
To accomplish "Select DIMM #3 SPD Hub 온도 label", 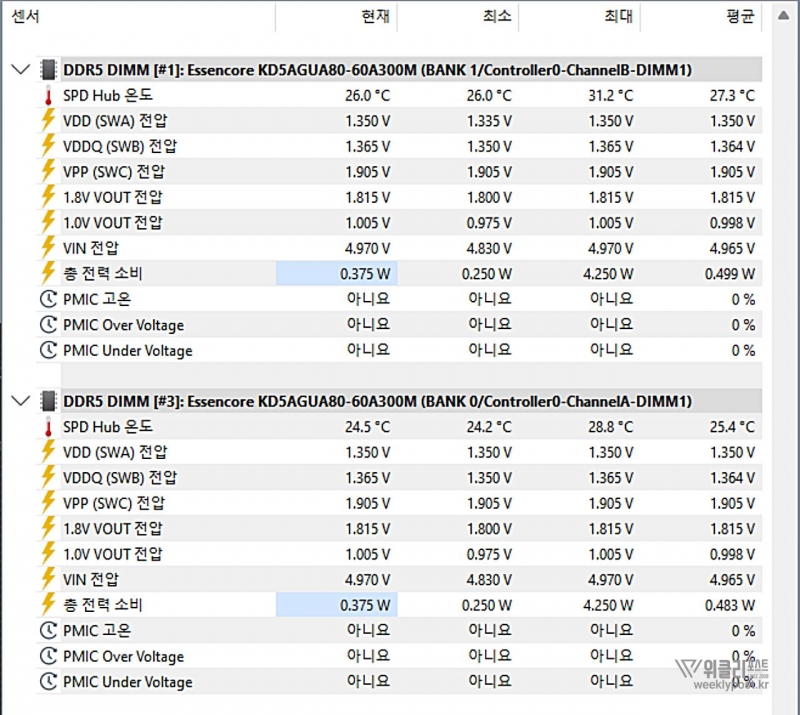I will (108, 427).
